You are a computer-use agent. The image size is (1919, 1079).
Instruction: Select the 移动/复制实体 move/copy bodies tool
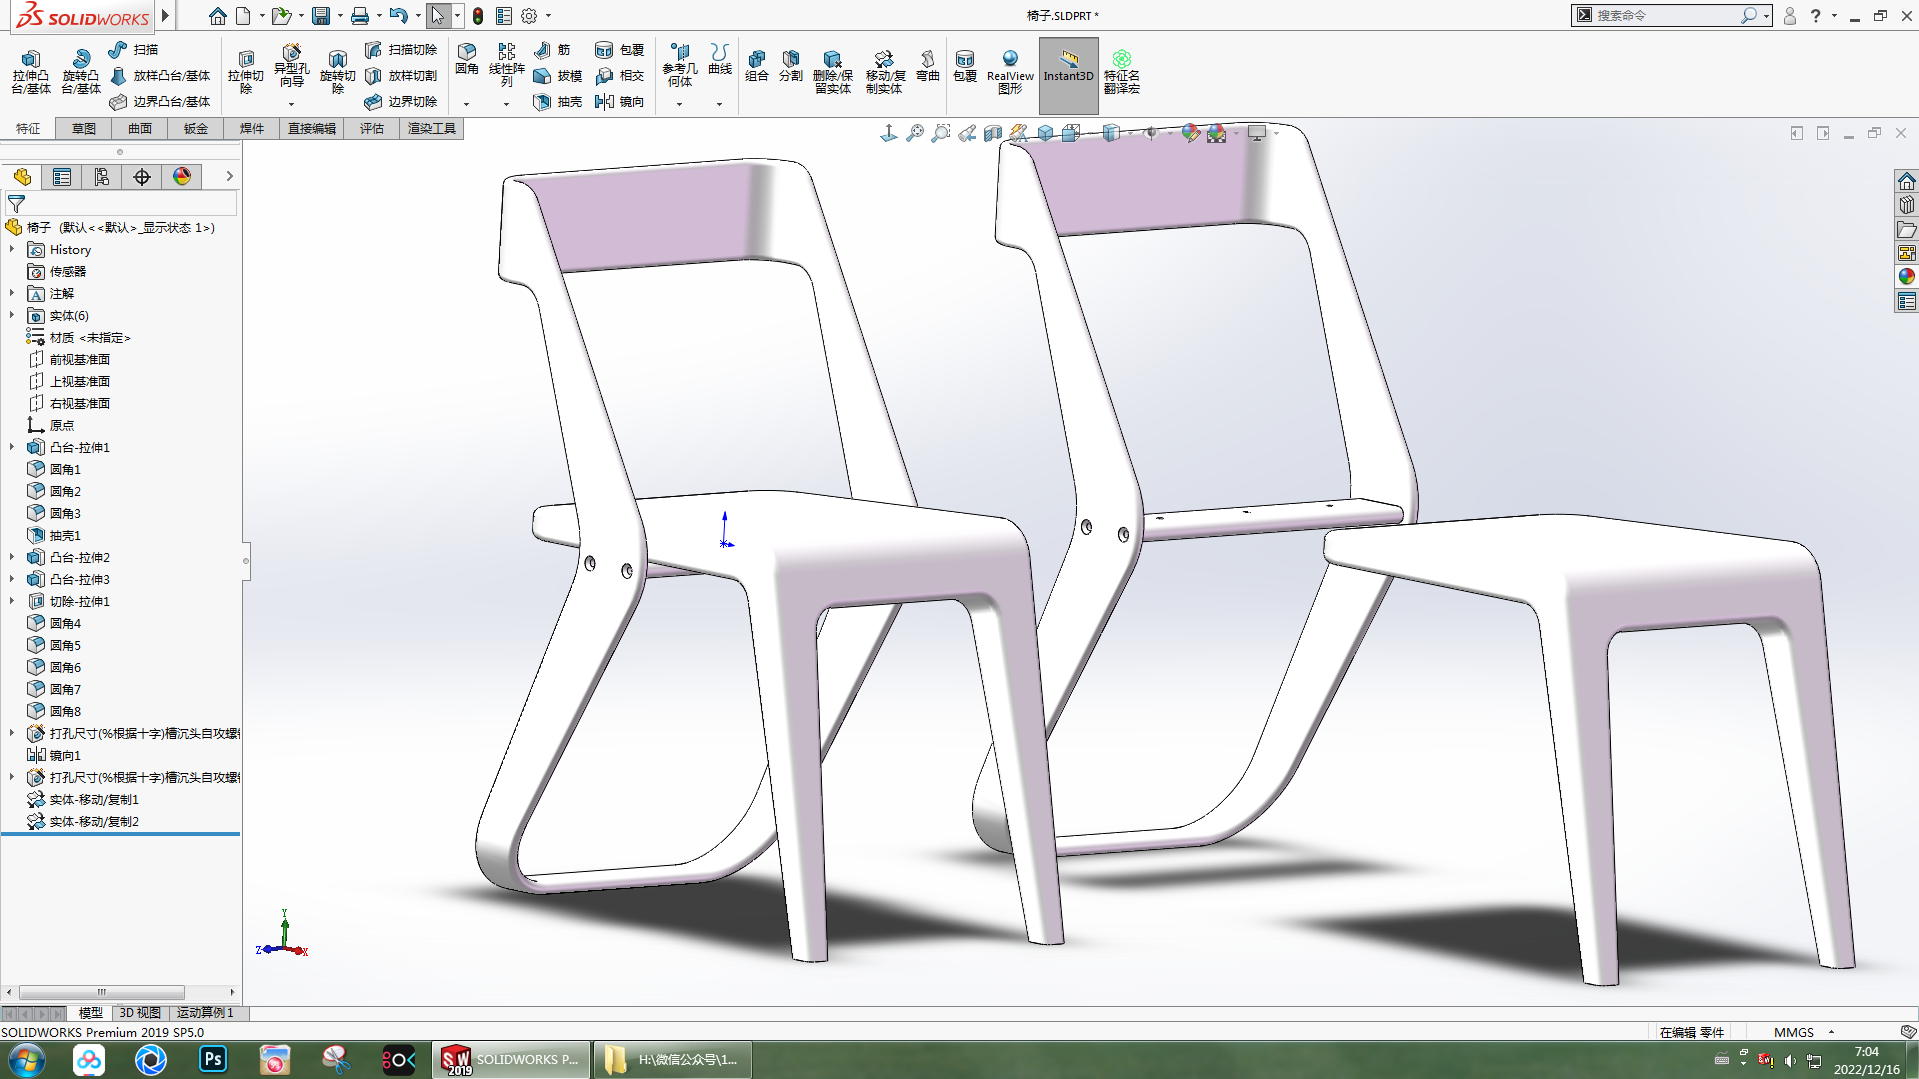coord(884,72)
